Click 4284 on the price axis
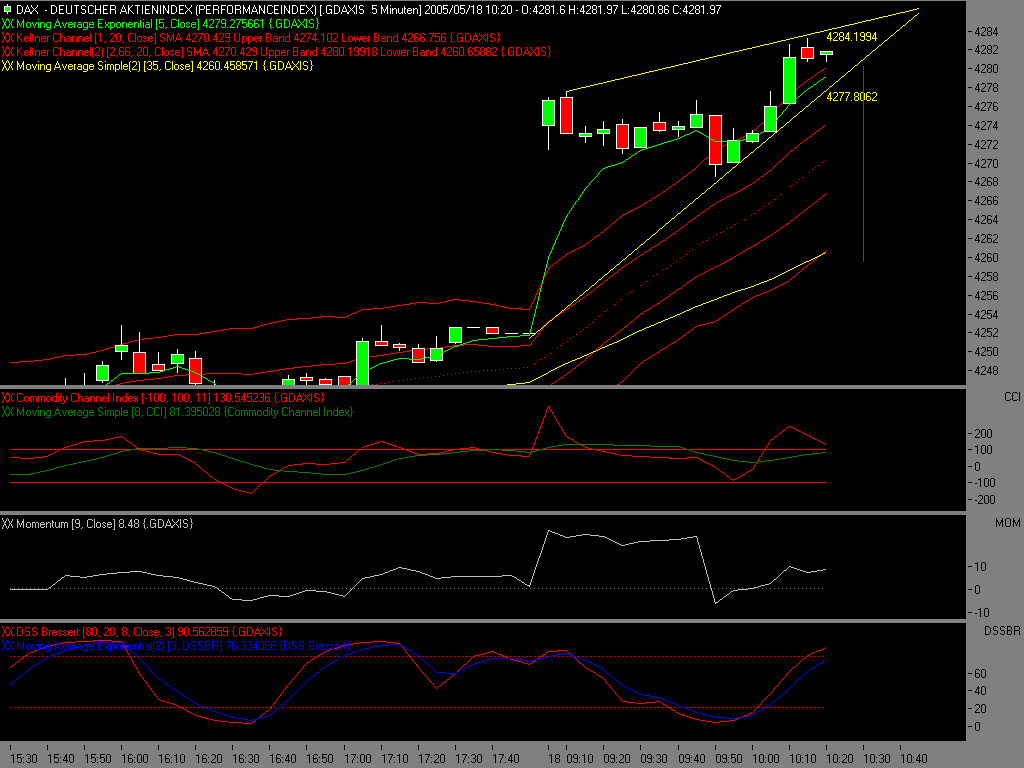1024x768 pixels. pos(986,31)
